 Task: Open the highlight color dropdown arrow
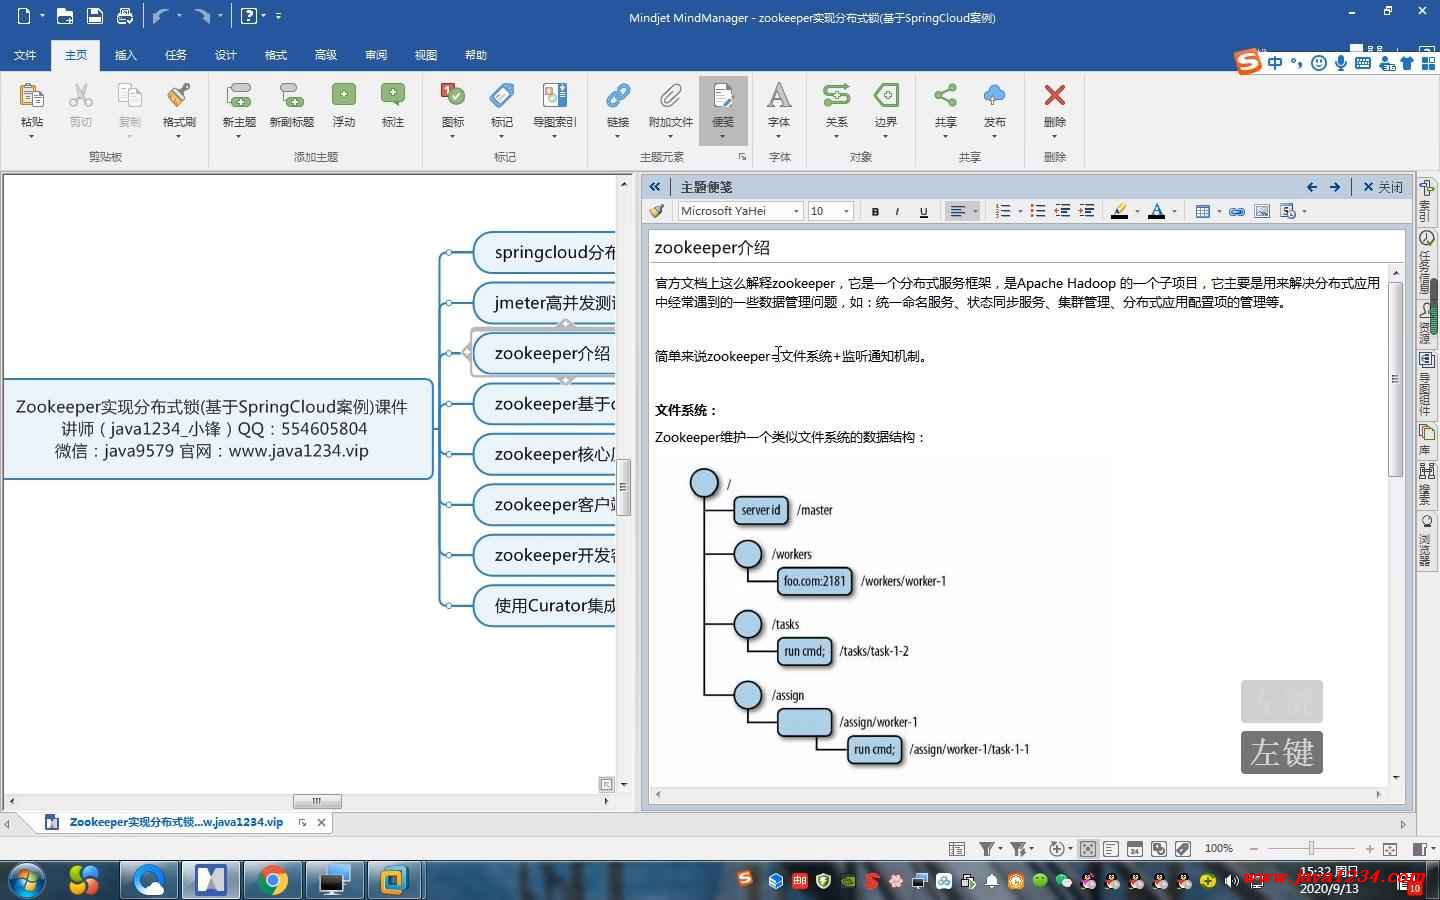1138,211
